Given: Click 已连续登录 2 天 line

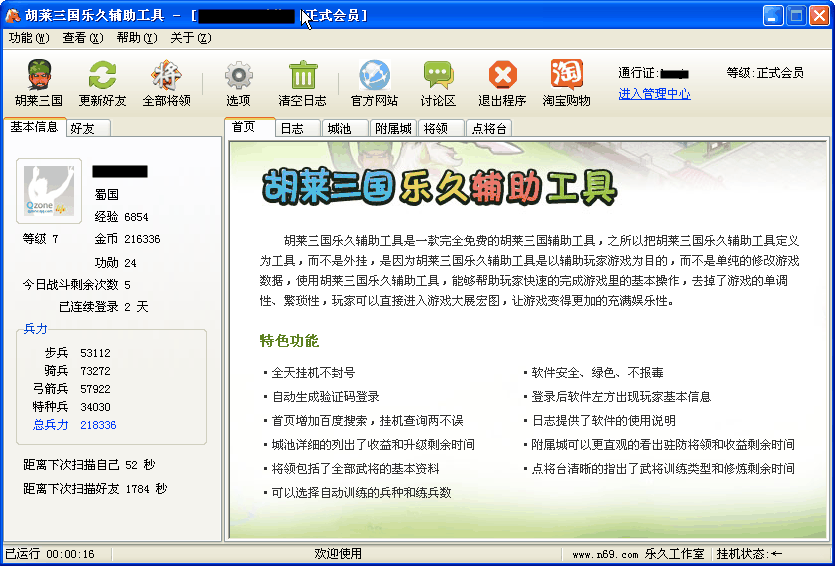Looking at the screenshot, I should coord(103,307).
